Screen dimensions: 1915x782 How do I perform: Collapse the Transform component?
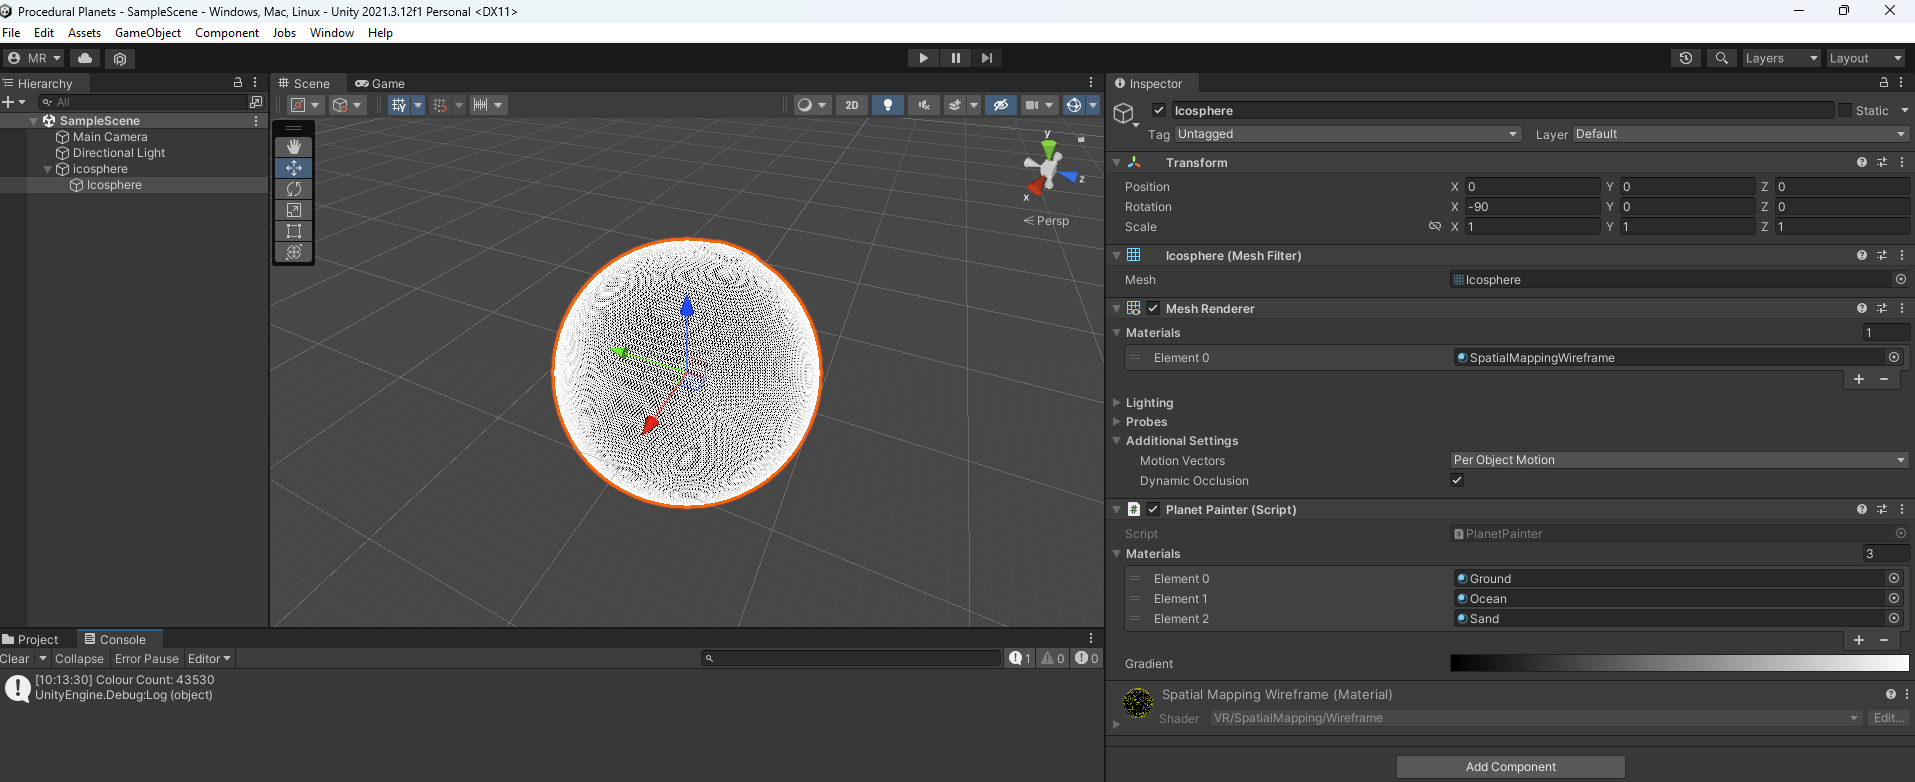[x=1117, y=162]
